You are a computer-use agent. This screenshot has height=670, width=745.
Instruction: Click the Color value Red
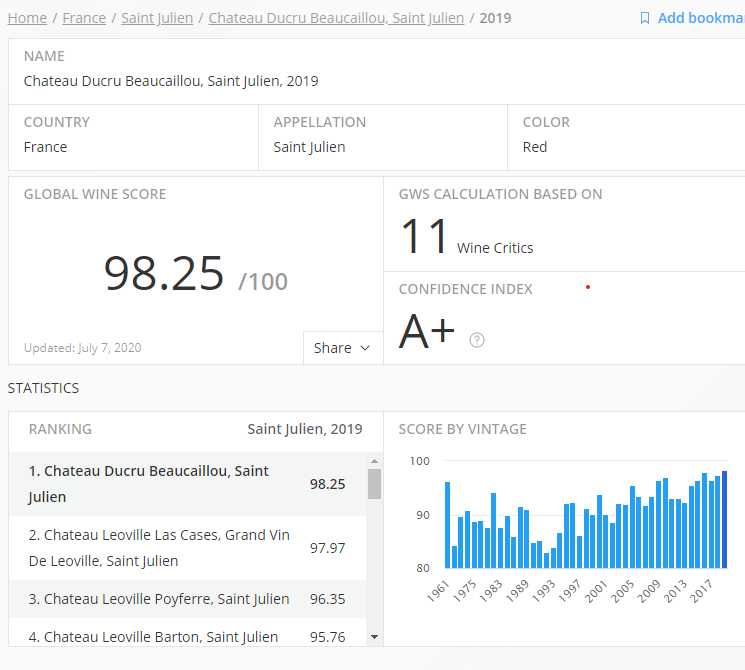tap(535, 147)
